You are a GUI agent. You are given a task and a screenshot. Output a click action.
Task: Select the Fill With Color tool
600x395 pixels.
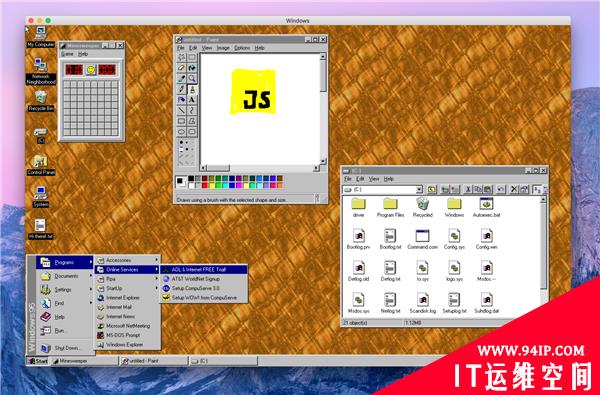coord(192,68)
